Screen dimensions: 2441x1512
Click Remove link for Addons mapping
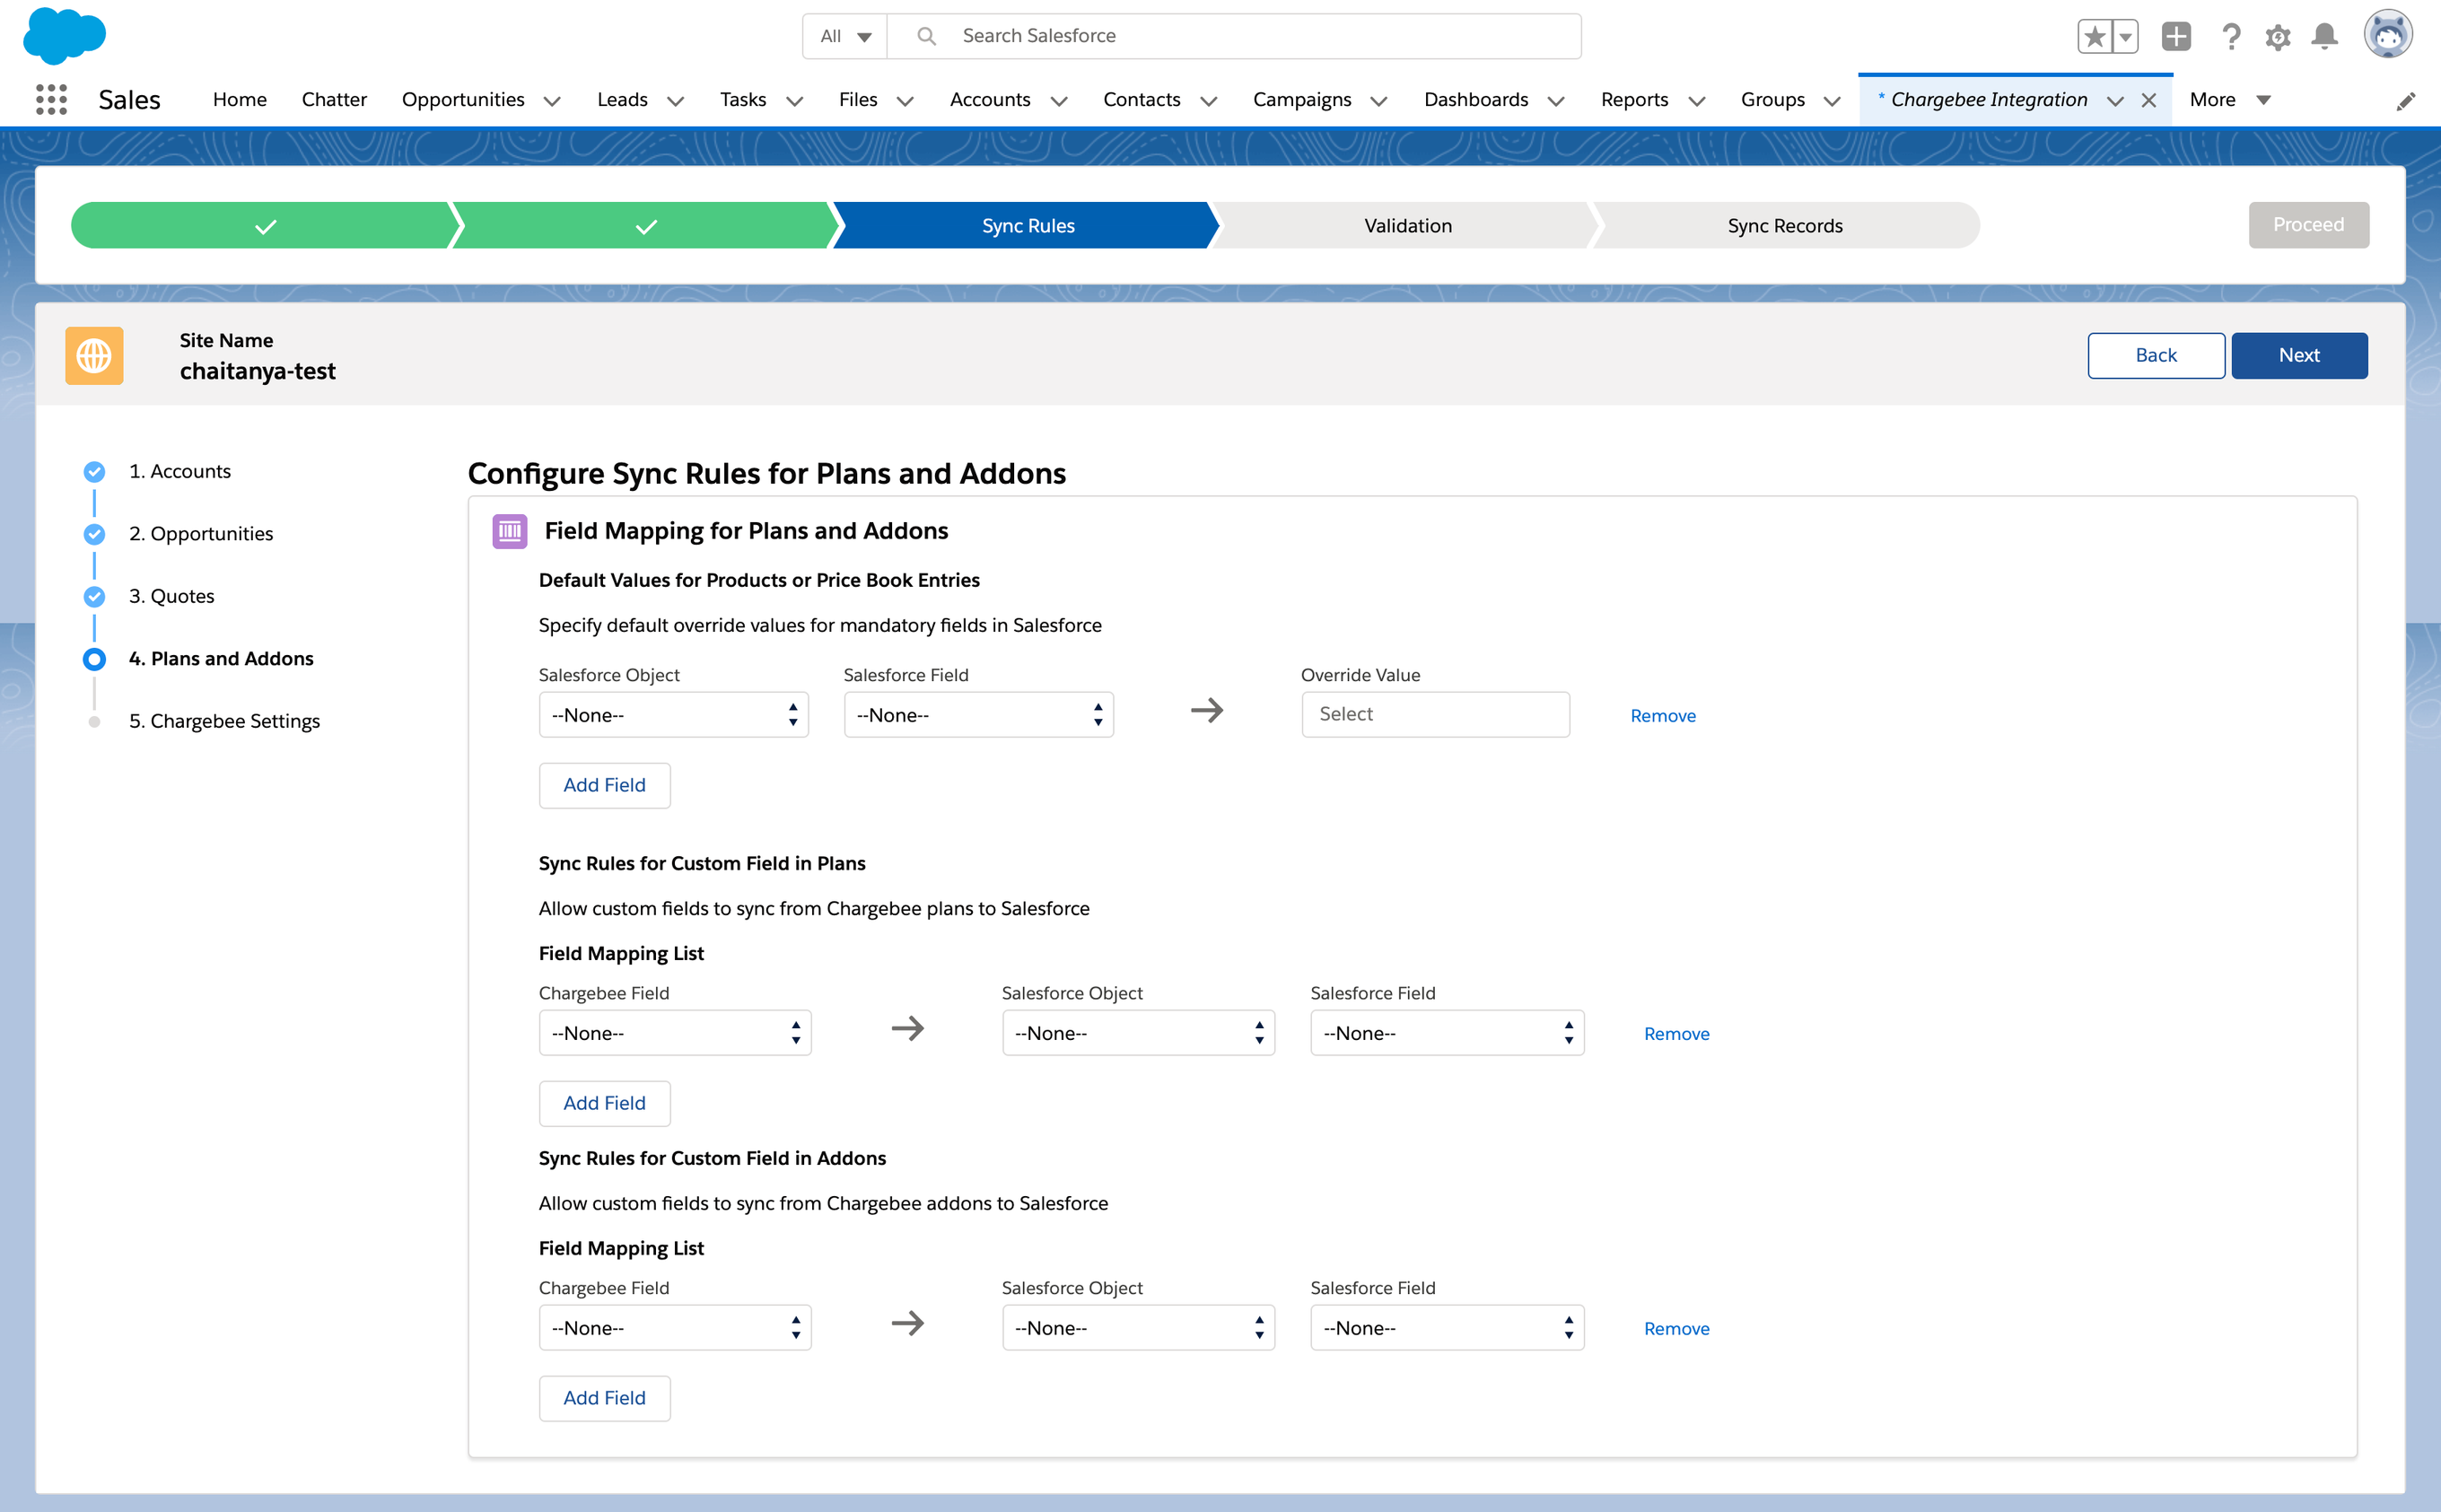[1676, 1328]
